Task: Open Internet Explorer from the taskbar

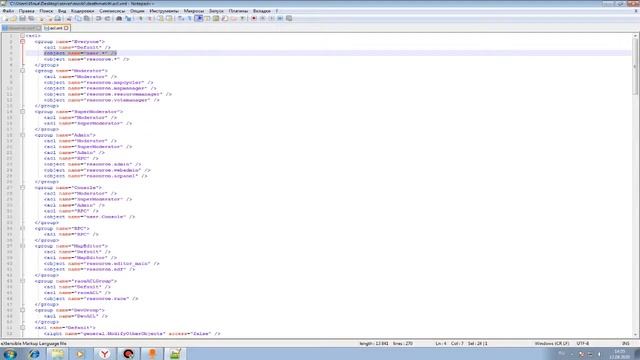Action: click(34, 354)
